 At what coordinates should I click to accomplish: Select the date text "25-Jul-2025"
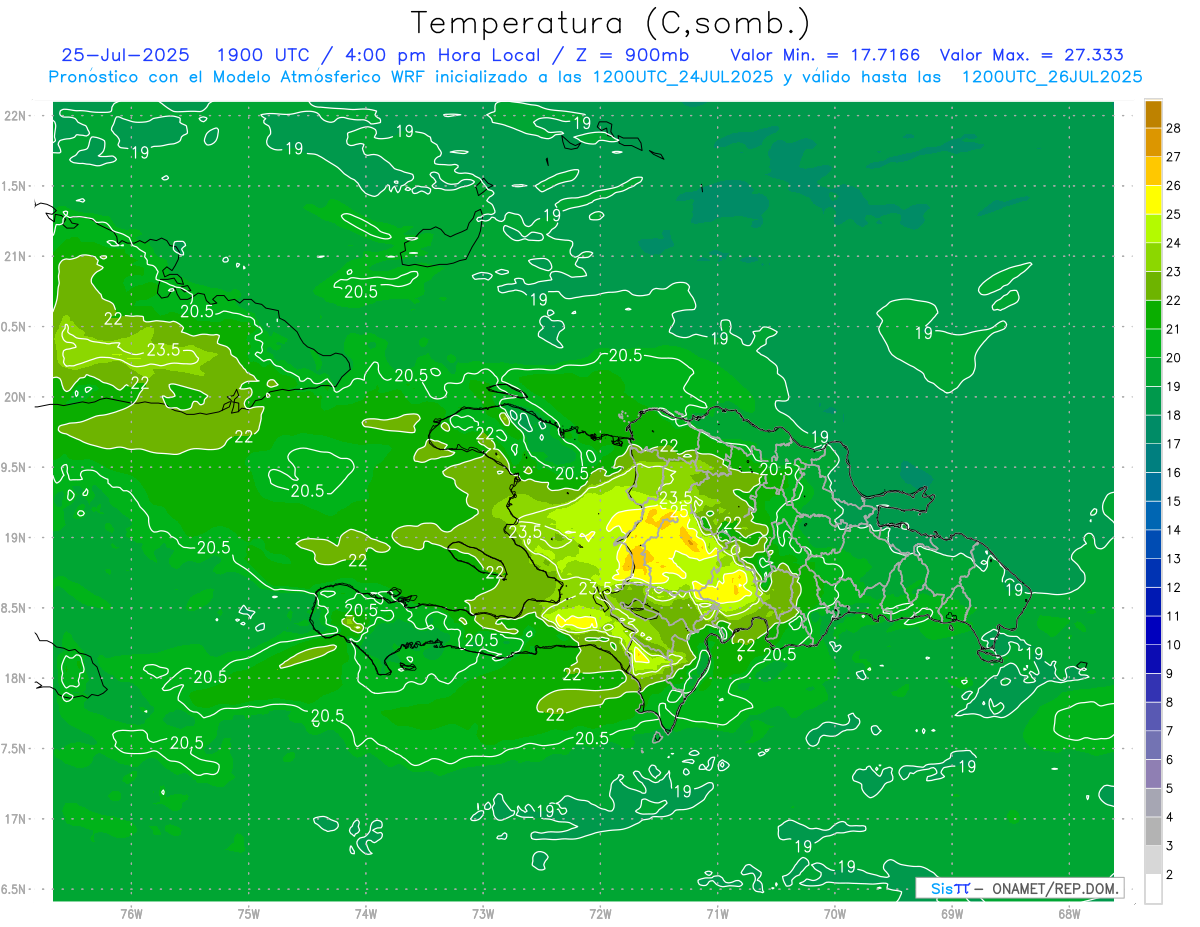click(125, 55)
